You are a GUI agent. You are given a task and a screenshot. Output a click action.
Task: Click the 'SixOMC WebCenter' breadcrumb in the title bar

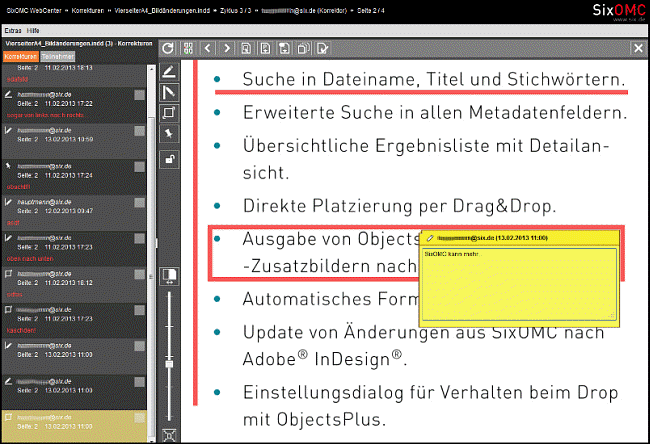point(34,11)
